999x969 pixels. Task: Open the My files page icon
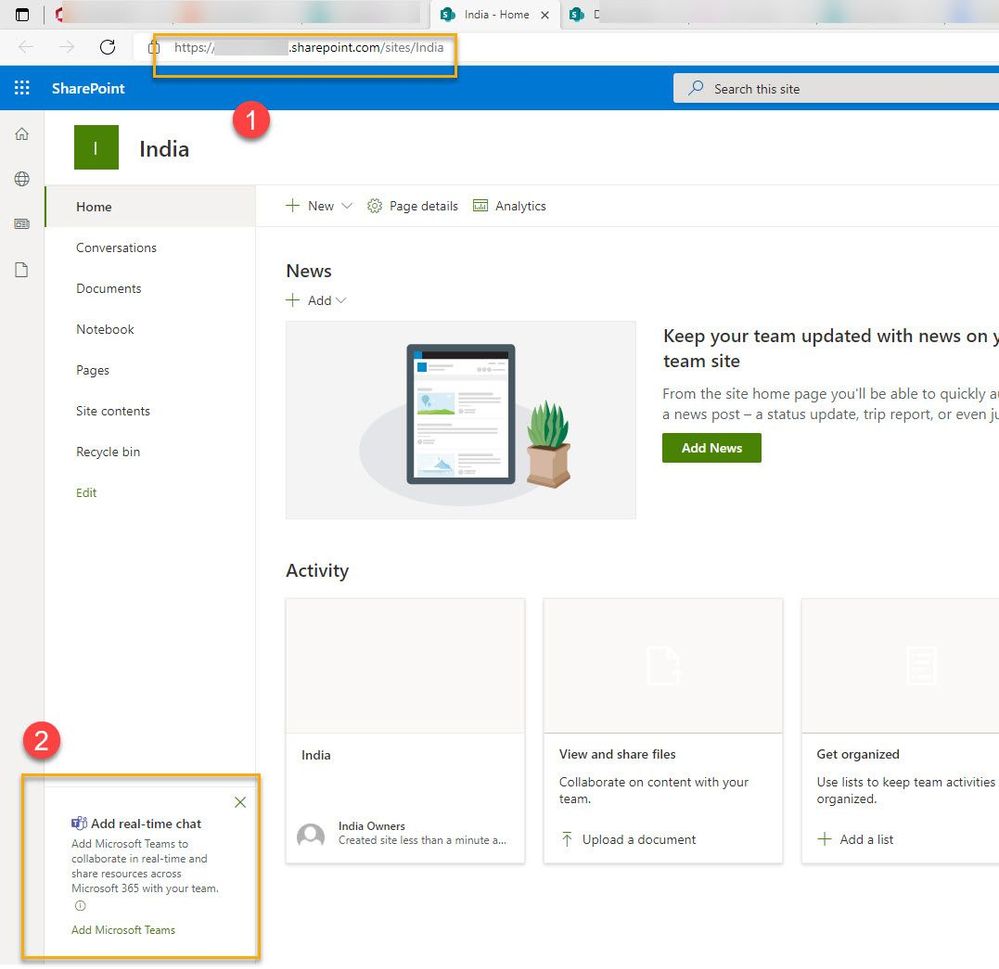(x=22, y=269)
